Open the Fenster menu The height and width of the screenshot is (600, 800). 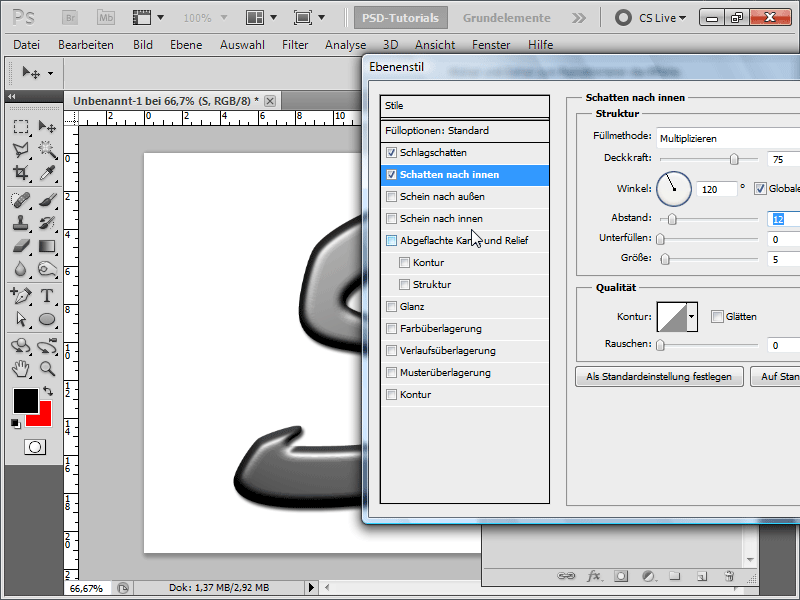coord(491,45)
